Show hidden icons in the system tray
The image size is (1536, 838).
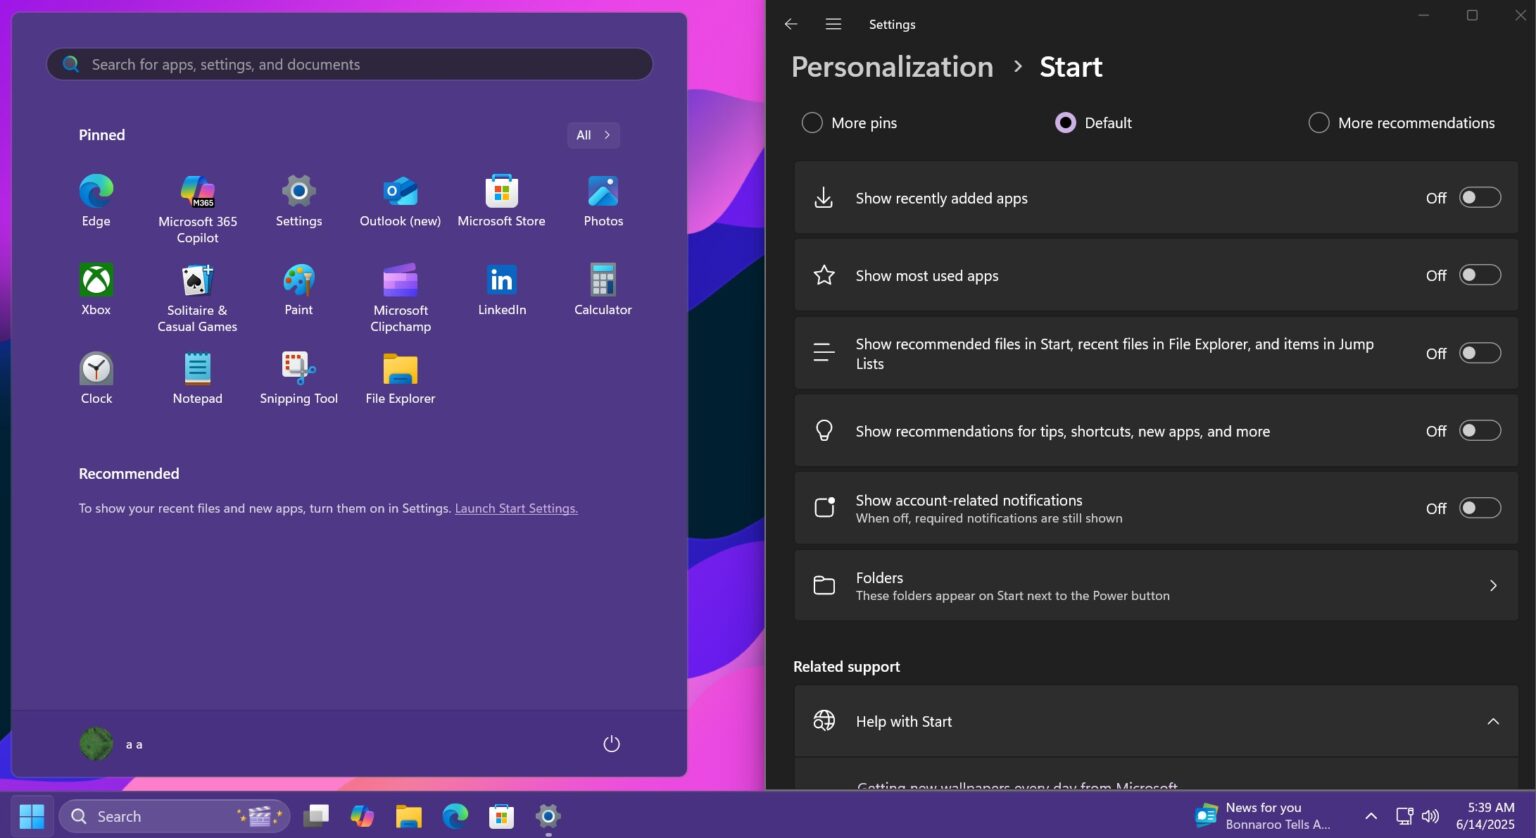click(1370, 815)
